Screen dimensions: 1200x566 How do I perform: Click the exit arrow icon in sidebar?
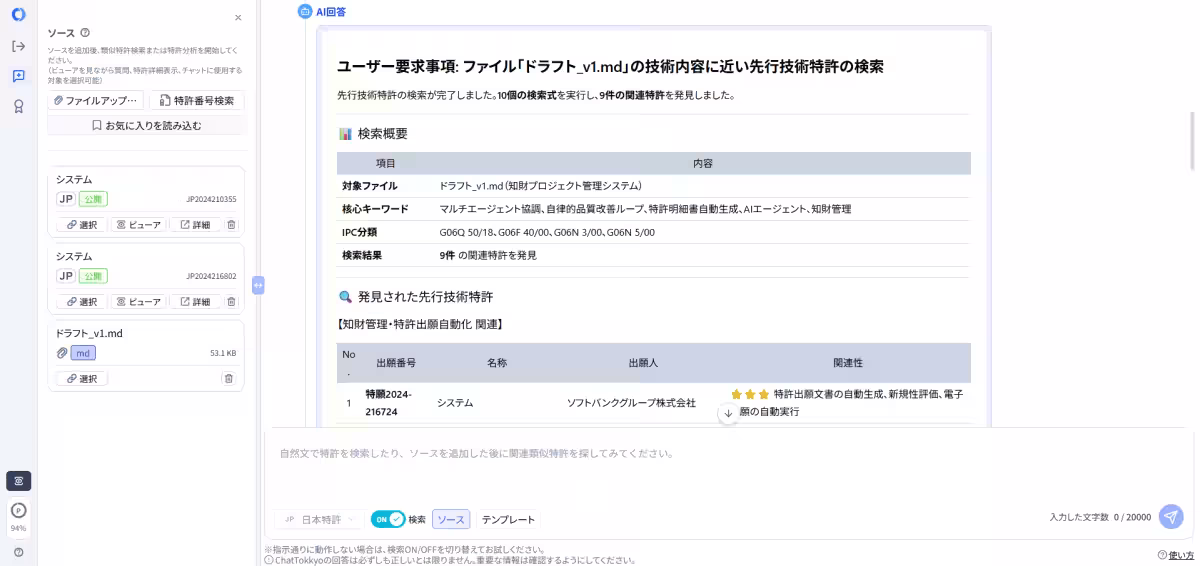pos(19,46)
